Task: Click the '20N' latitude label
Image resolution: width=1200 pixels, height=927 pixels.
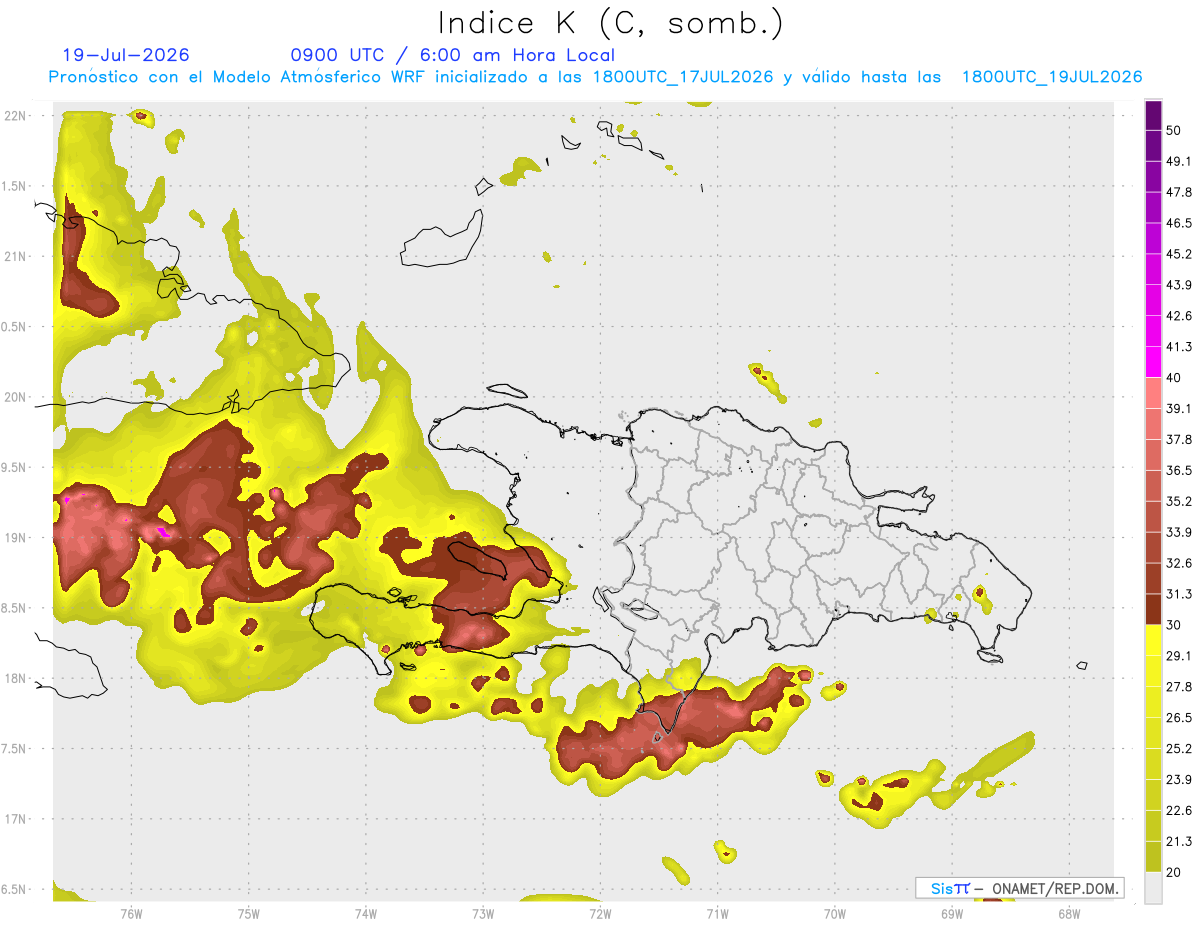Action: (15, 397)
